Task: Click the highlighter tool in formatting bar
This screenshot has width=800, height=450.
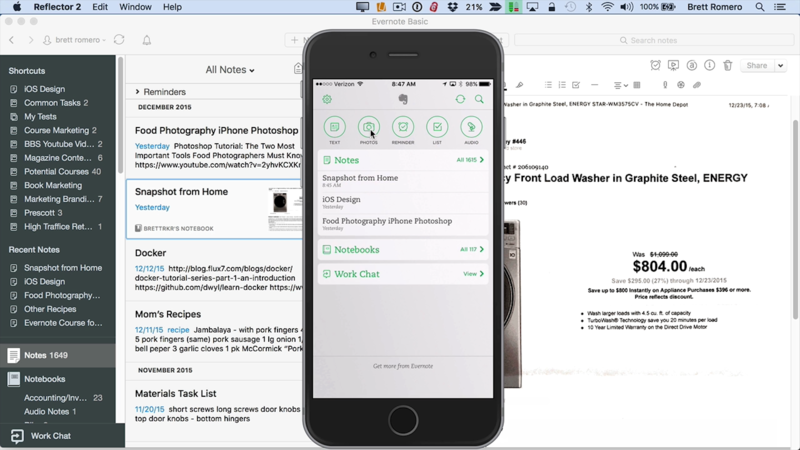Action: click(519, 85)
